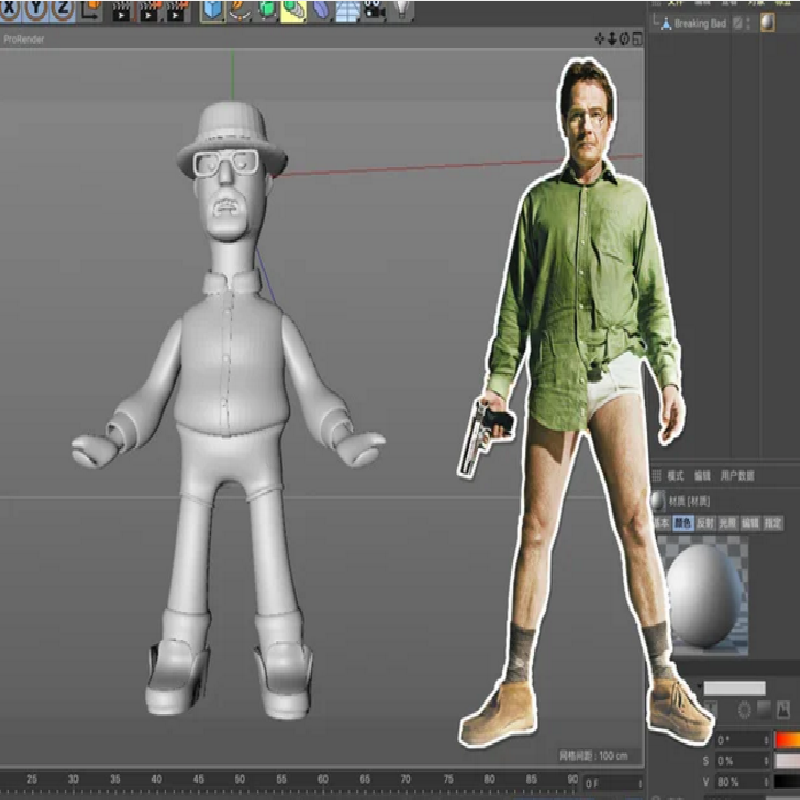
Task: Select the spectrum gradient mode icon
Action: [764, 710]
